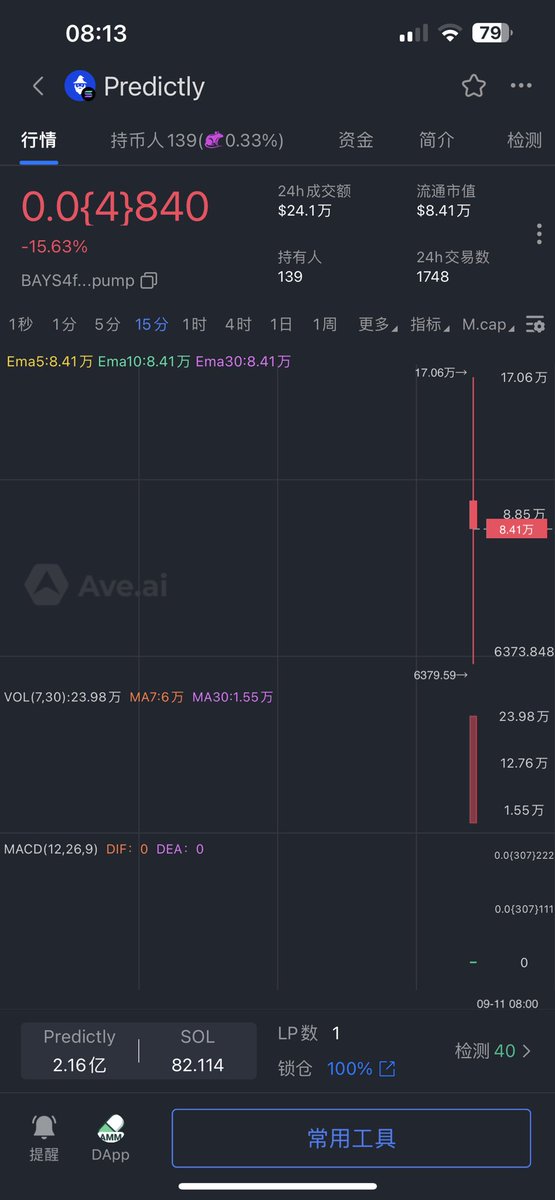Select the 1日 timeframe
The width and height of the screenshot is (555, 1200).
(x=281, y=324)
